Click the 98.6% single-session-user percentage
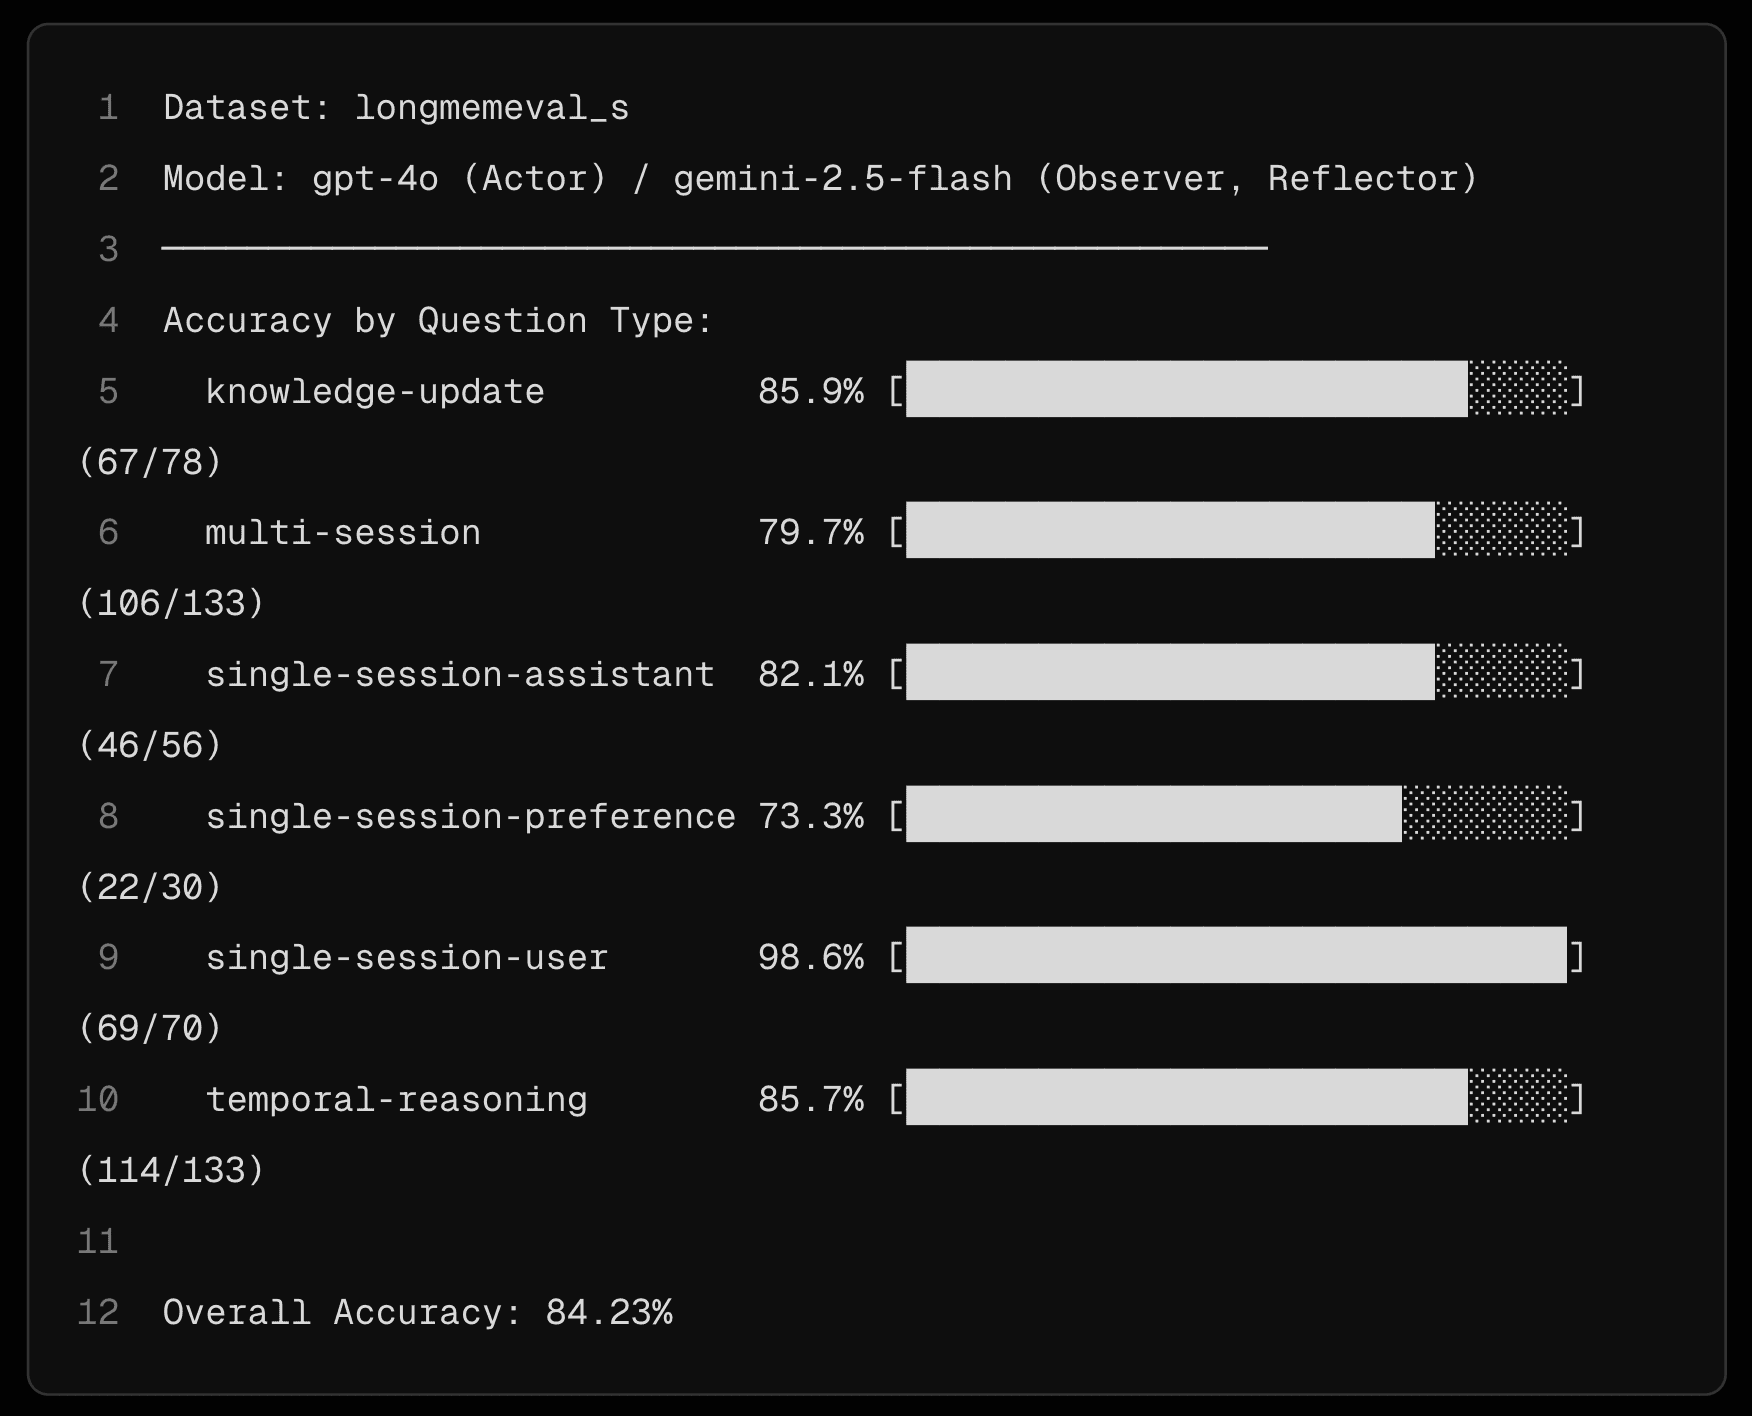The width and height of the screenshot is (1752, 1416). [x=810, y=958]
